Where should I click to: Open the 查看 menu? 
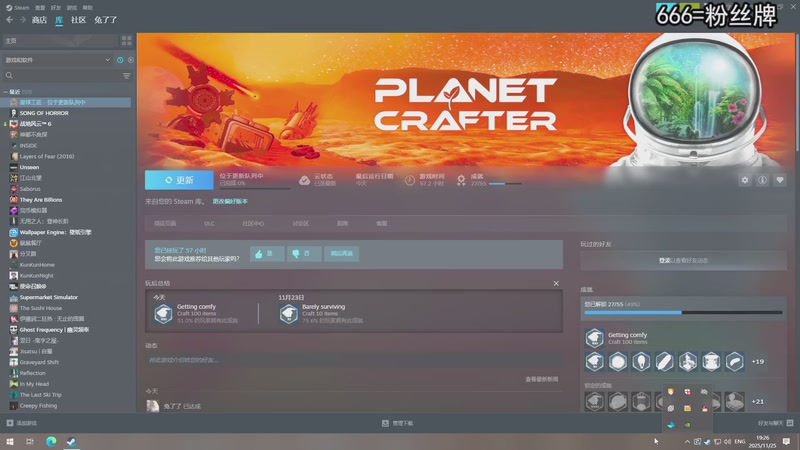coord(40,8)
